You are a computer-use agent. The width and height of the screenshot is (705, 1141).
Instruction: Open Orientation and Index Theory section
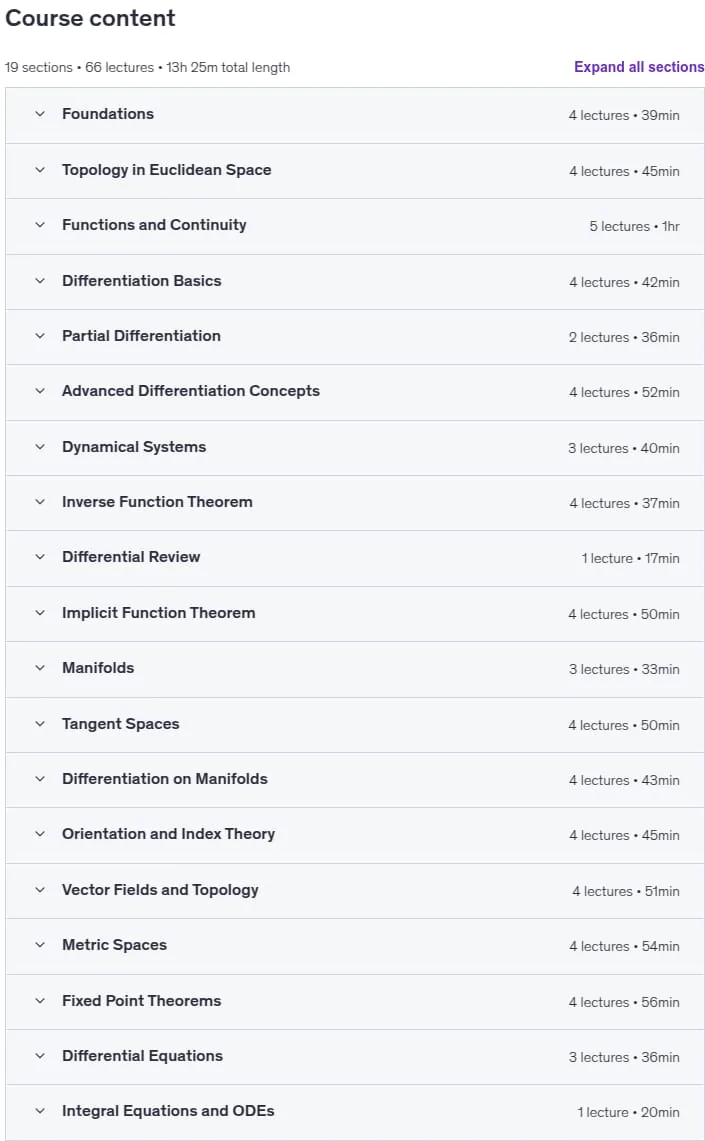point(355,835)
